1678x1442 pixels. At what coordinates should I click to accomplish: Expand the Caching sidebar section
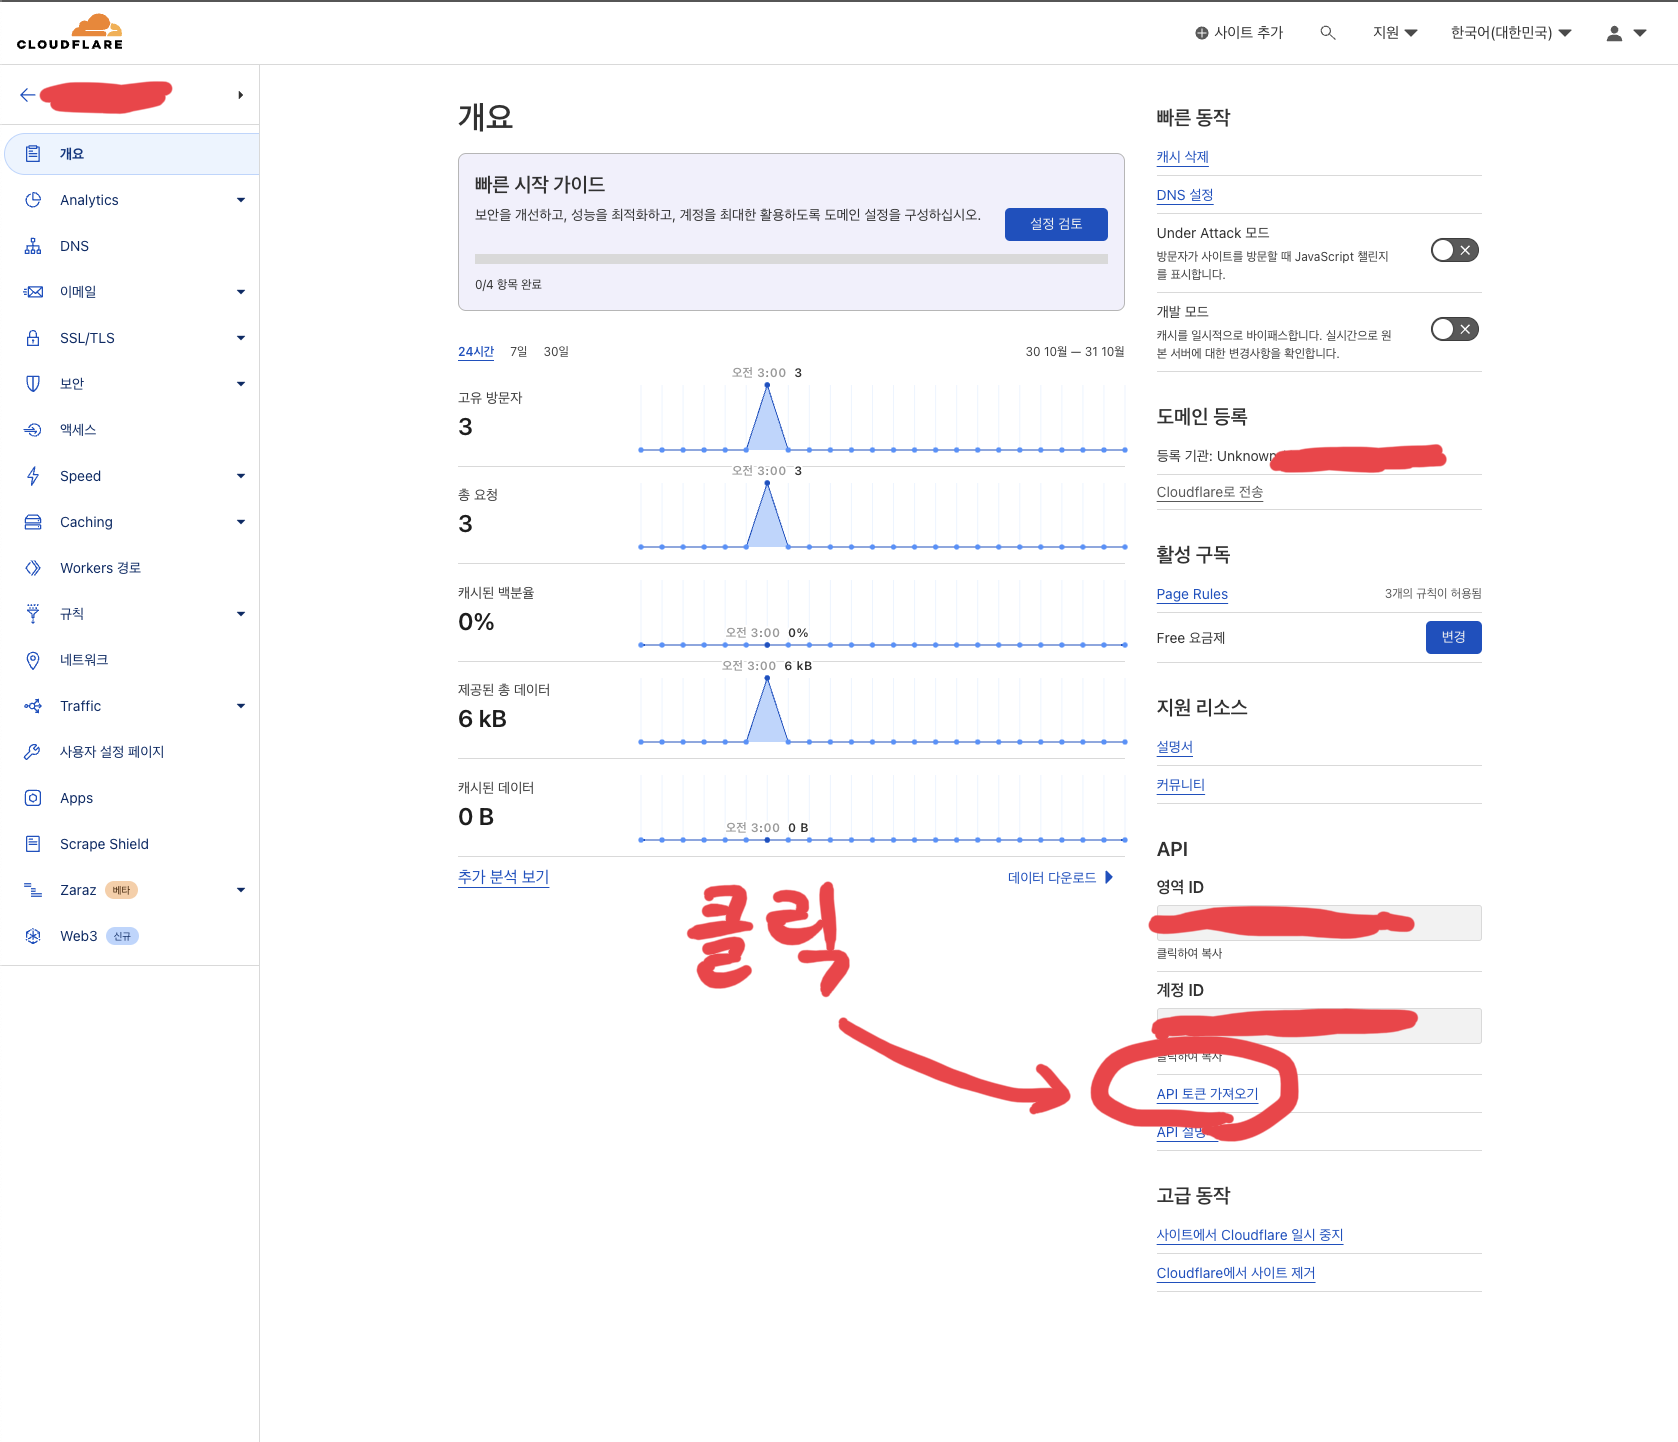click(x=241, y=522)
